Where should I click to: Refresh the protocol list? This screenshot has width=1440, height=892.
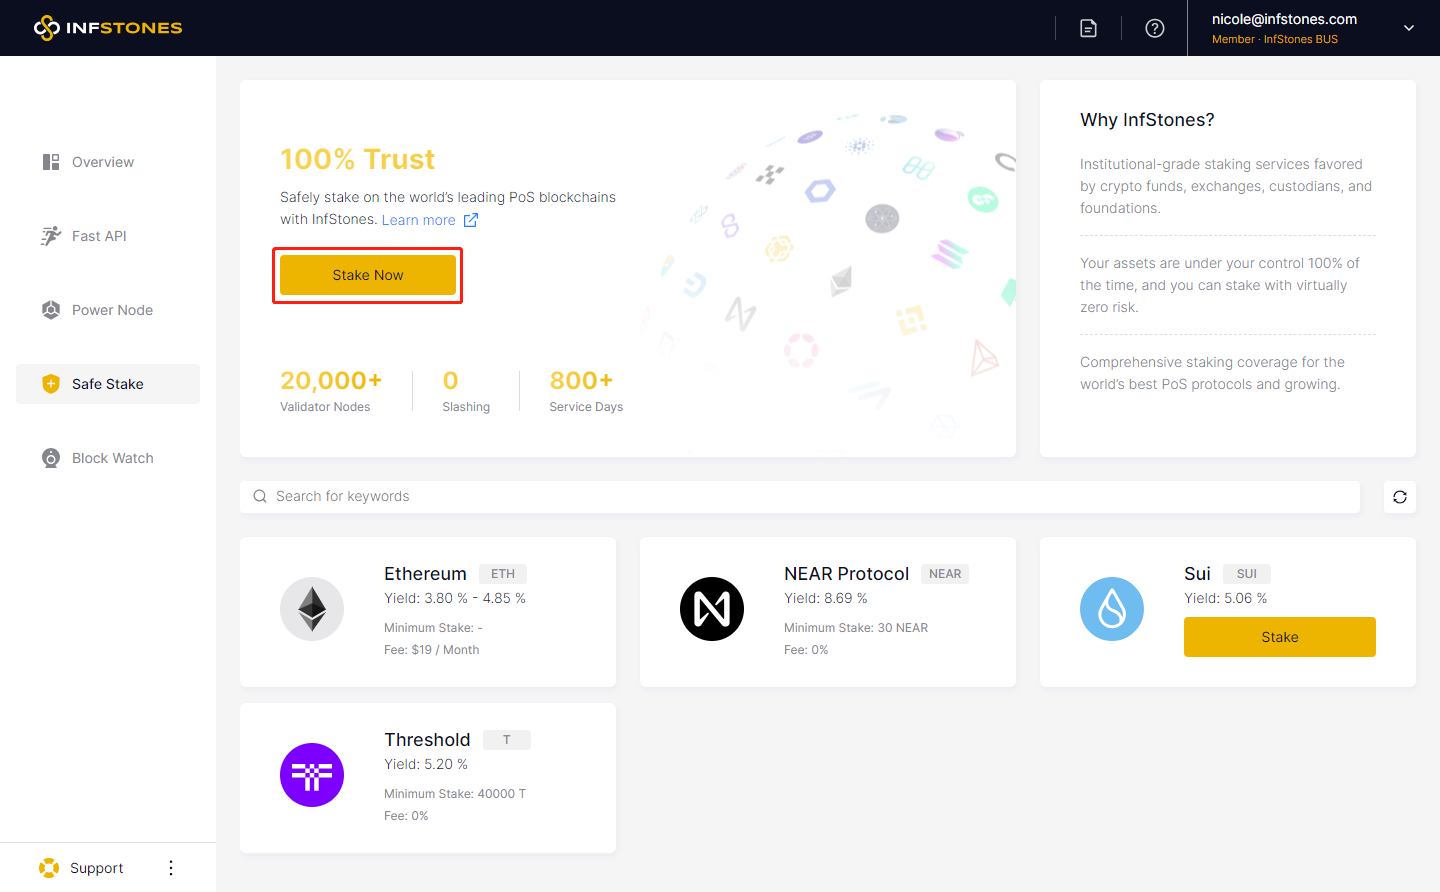1400,497
